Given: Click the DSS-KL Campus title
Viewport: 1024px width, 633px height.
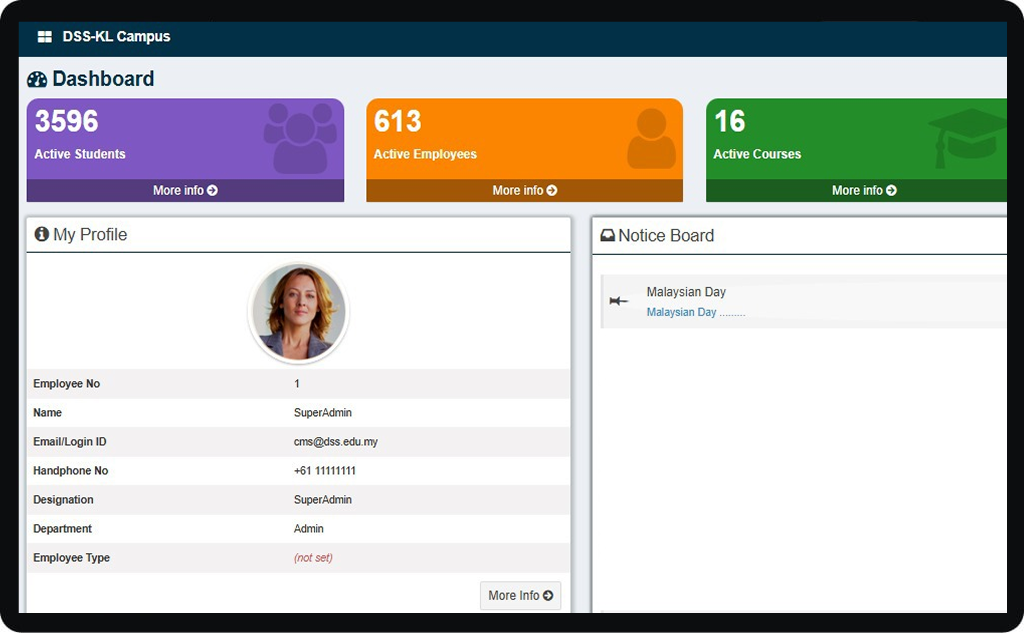Looking at the screenshot, I should coord(116,37).
